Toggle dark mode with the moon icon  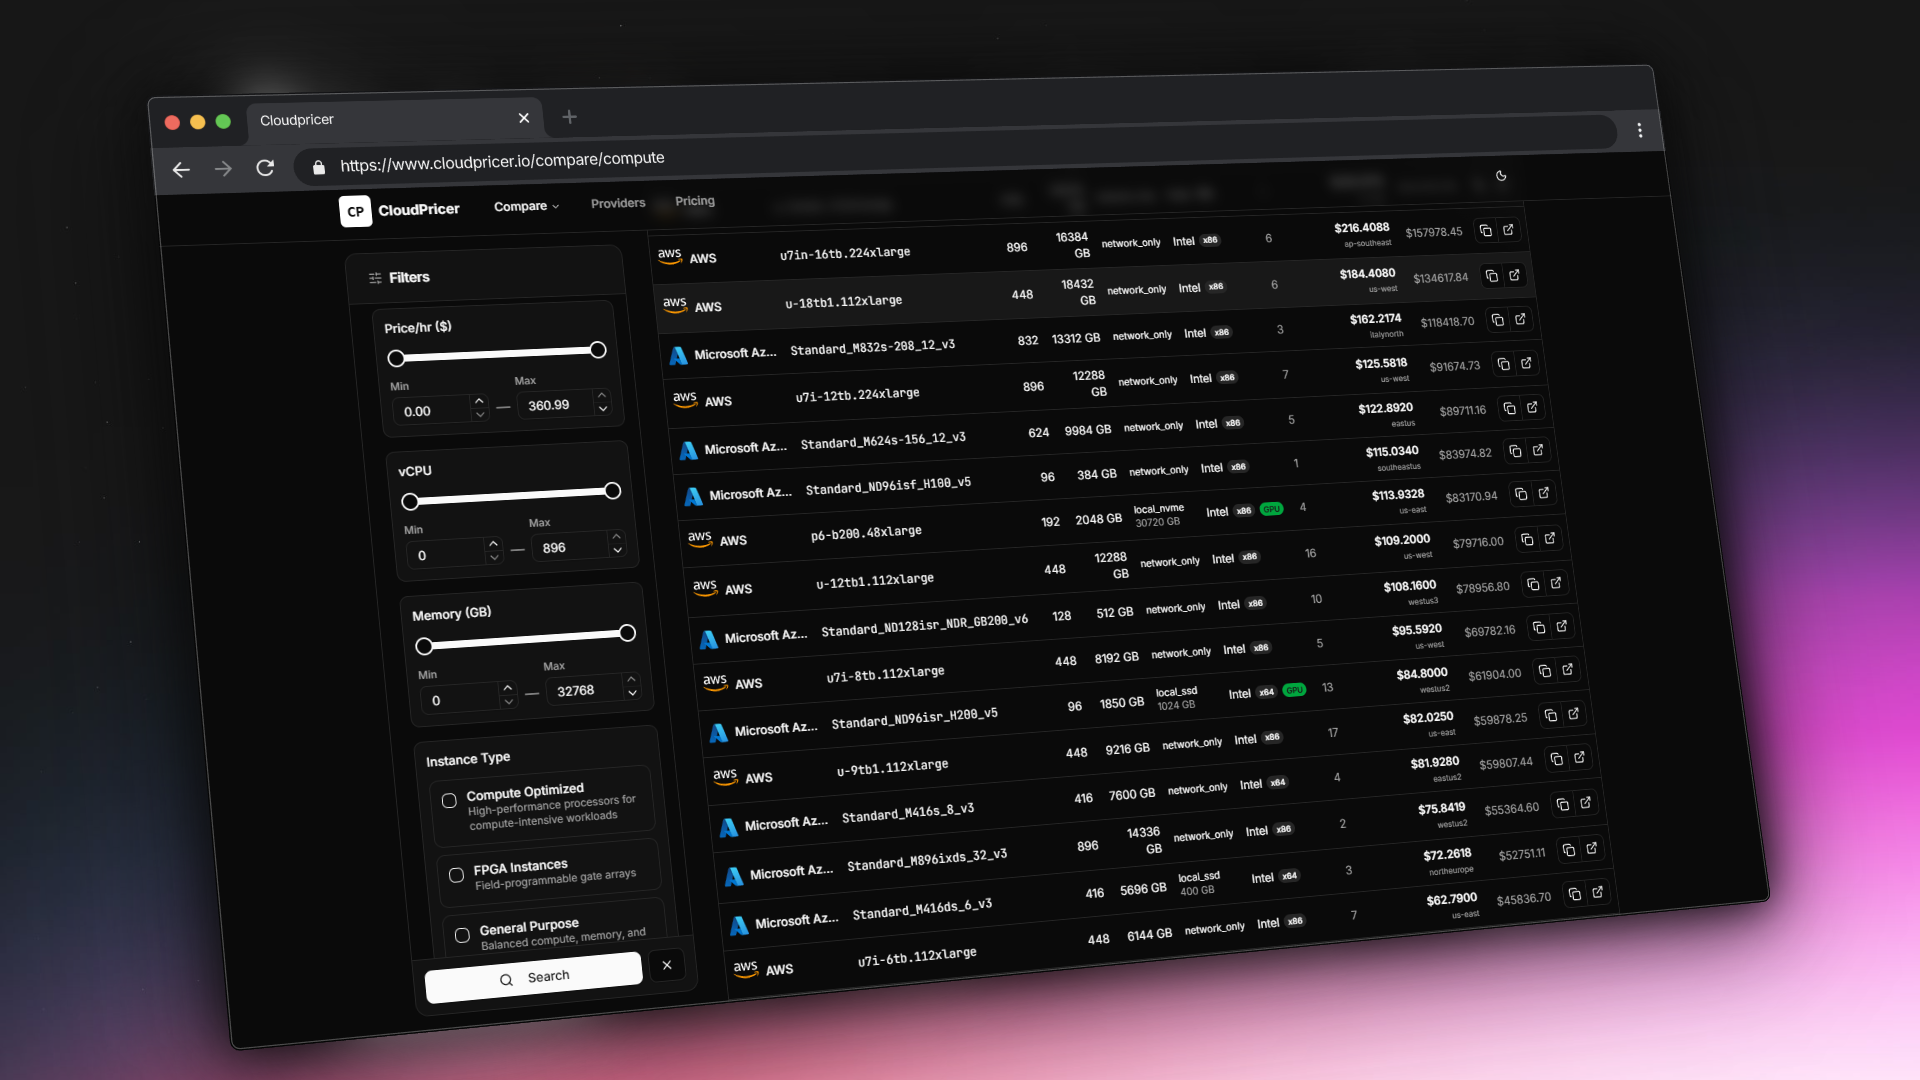tap(1502, 176)
